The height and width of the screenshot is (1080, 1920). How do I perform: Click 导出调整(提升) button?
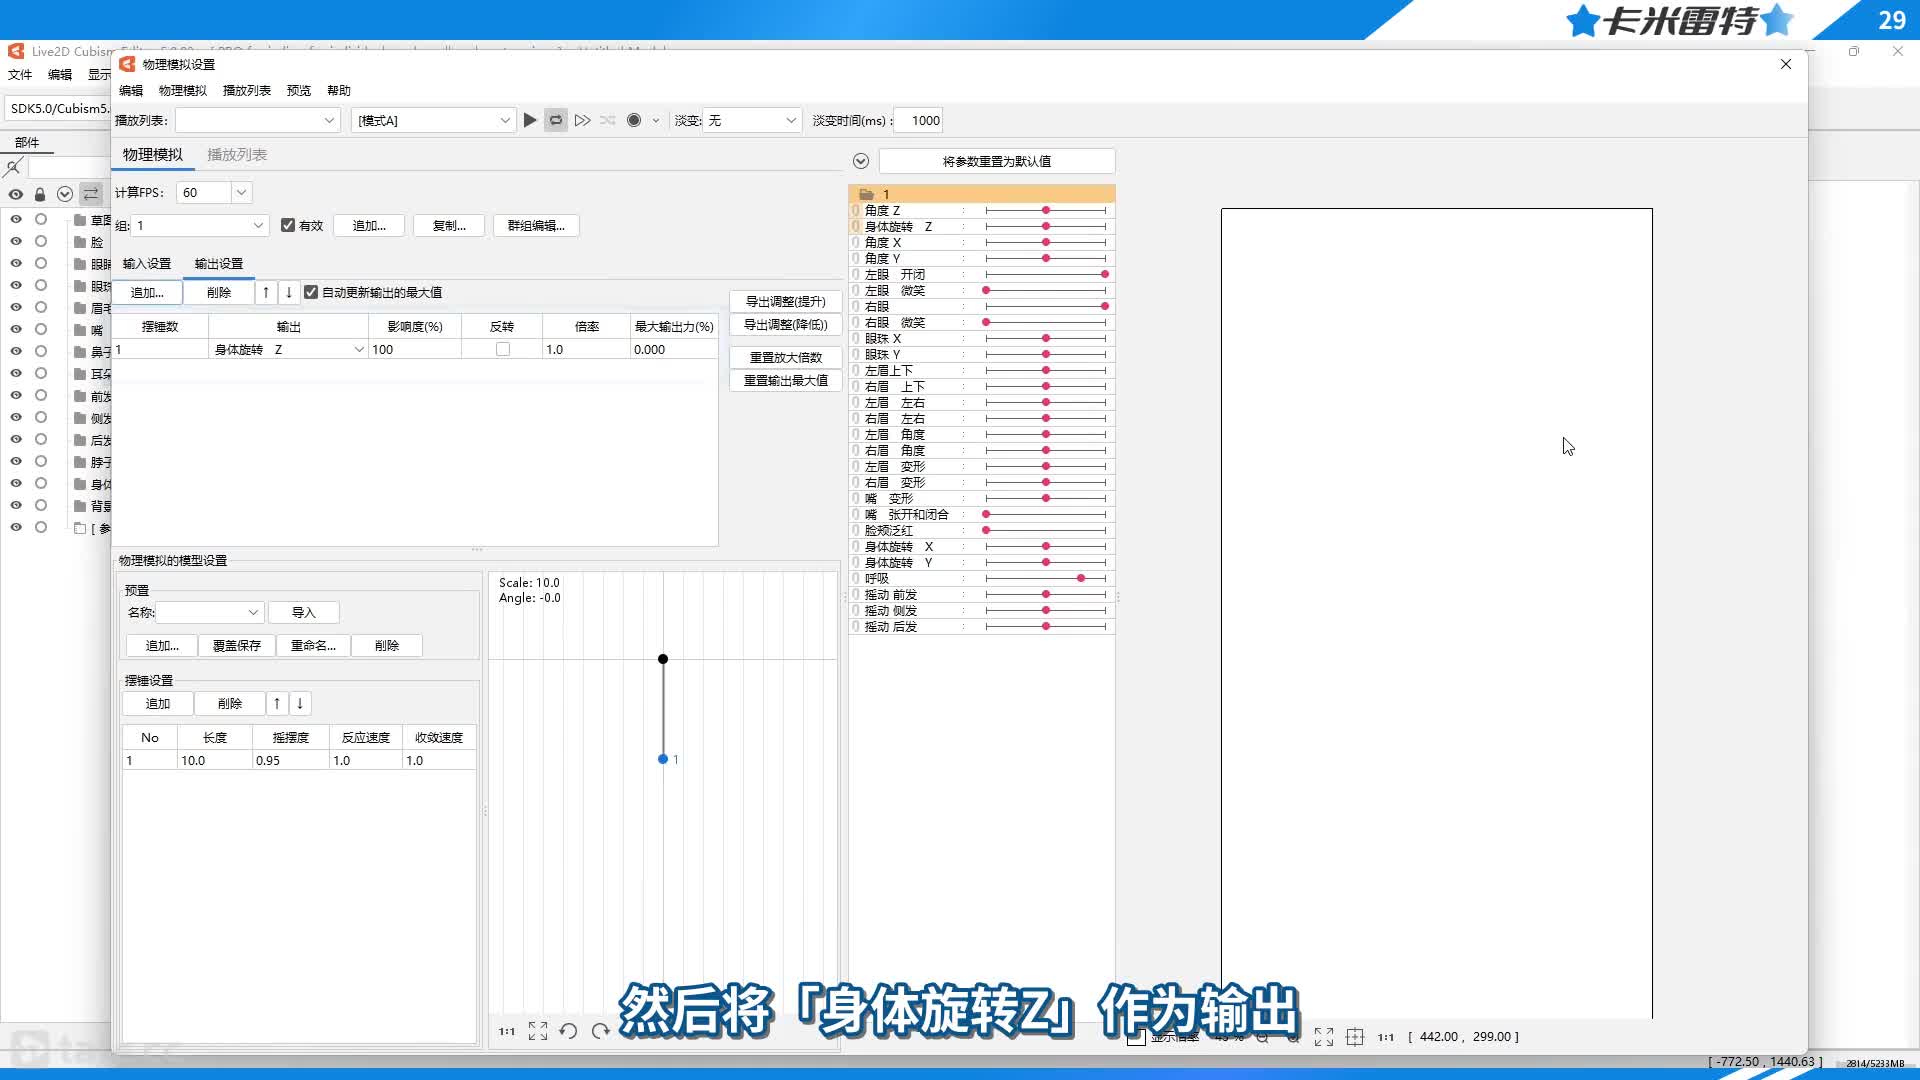(x=785, y=301)
